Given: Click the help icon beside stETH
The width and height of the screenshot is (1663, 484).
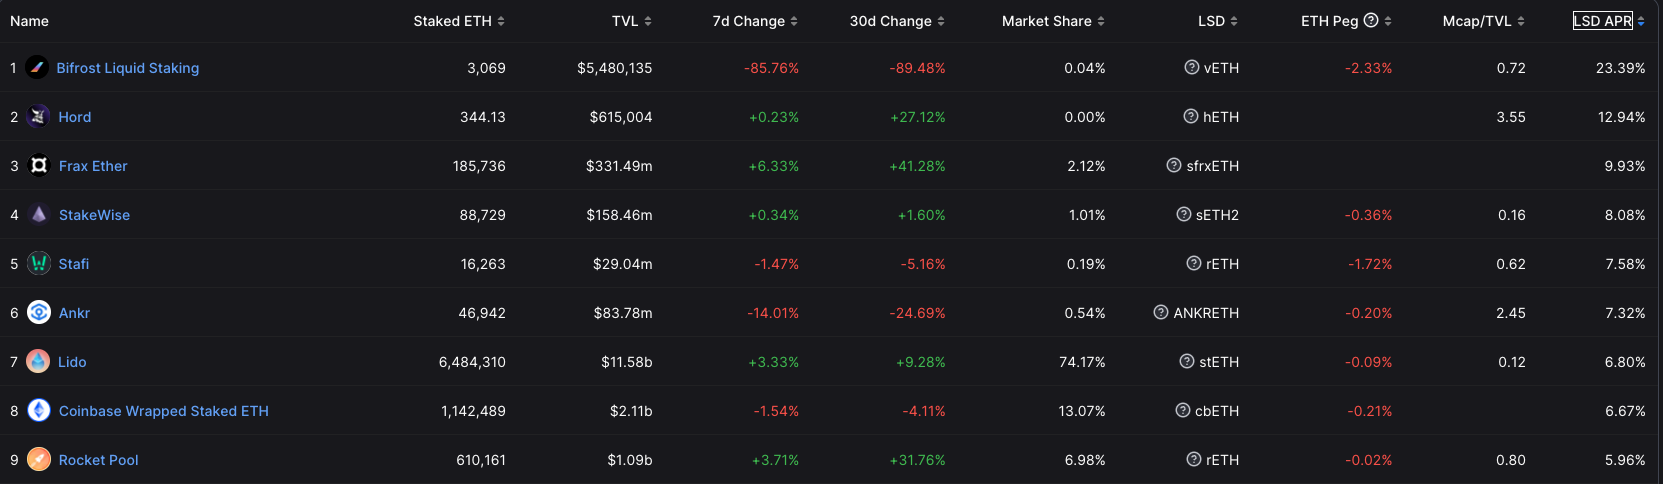Looking at the screenshot, I should coord(1187,362).
